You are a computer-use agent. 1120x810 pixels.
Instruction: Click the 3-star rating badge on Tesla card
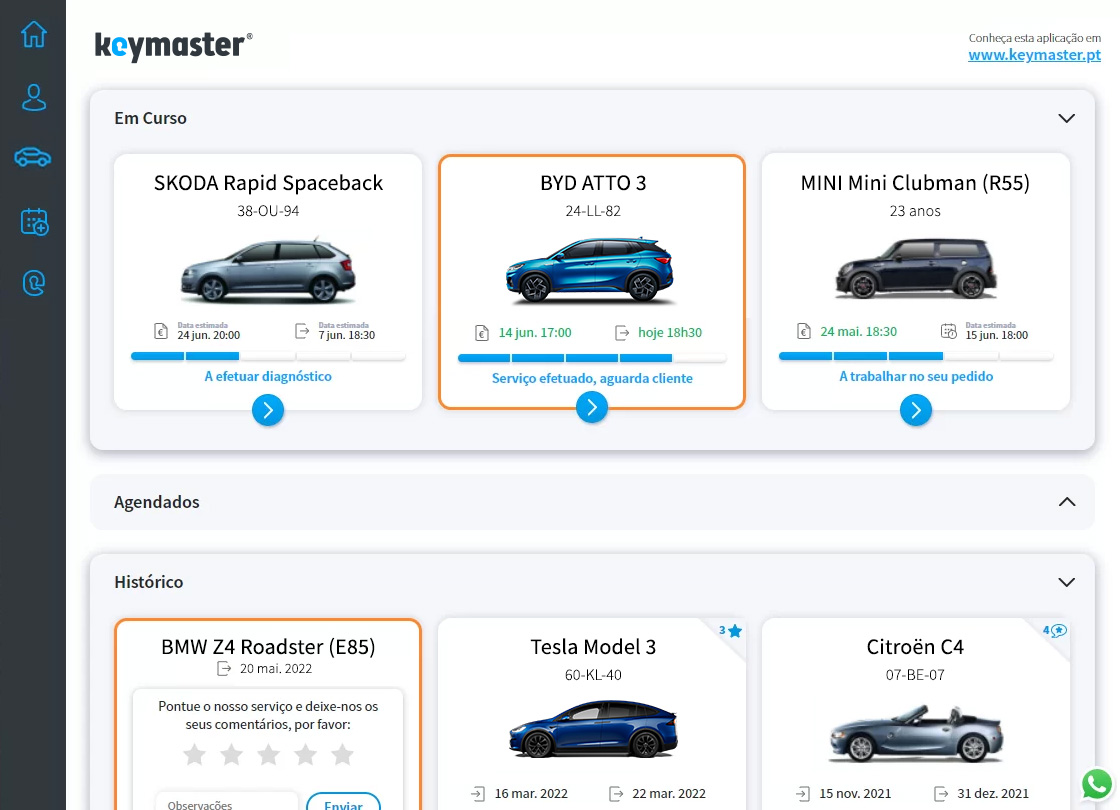pos(730,631)
